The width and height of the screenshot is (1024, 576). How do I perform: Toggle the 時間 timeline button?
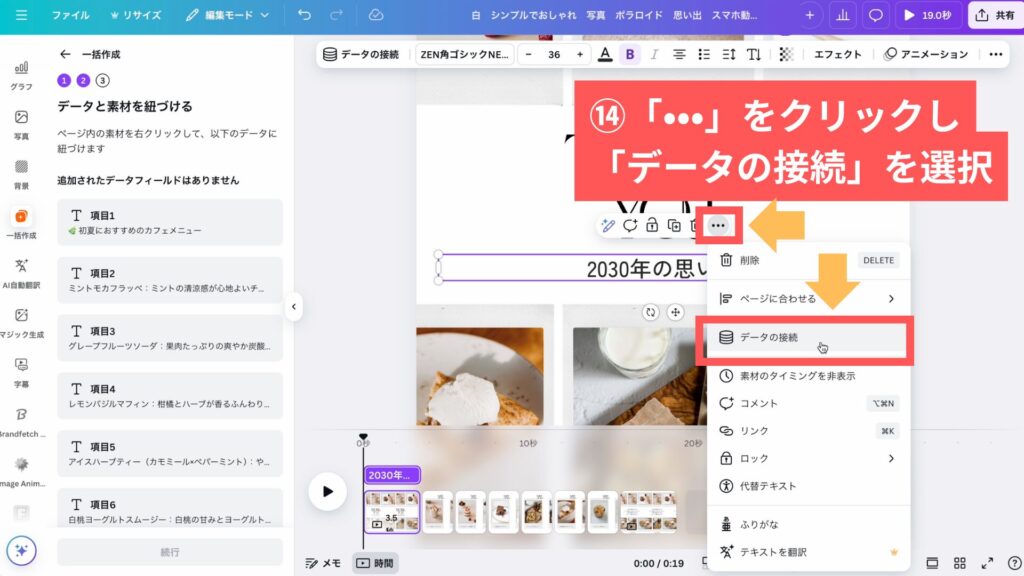[x=376, y=563]
